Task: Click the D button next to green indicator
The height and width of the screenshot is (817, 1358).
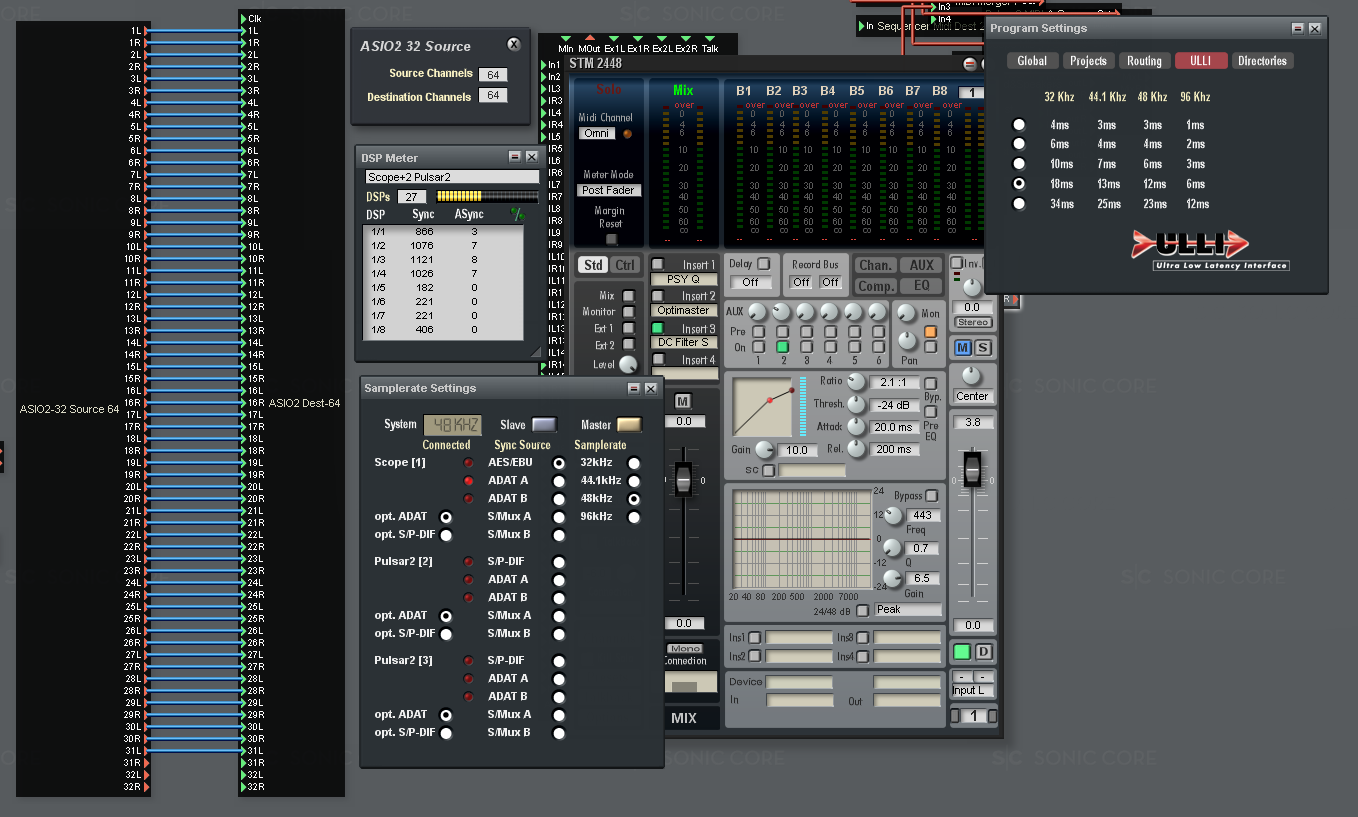Action: point(983,653)
